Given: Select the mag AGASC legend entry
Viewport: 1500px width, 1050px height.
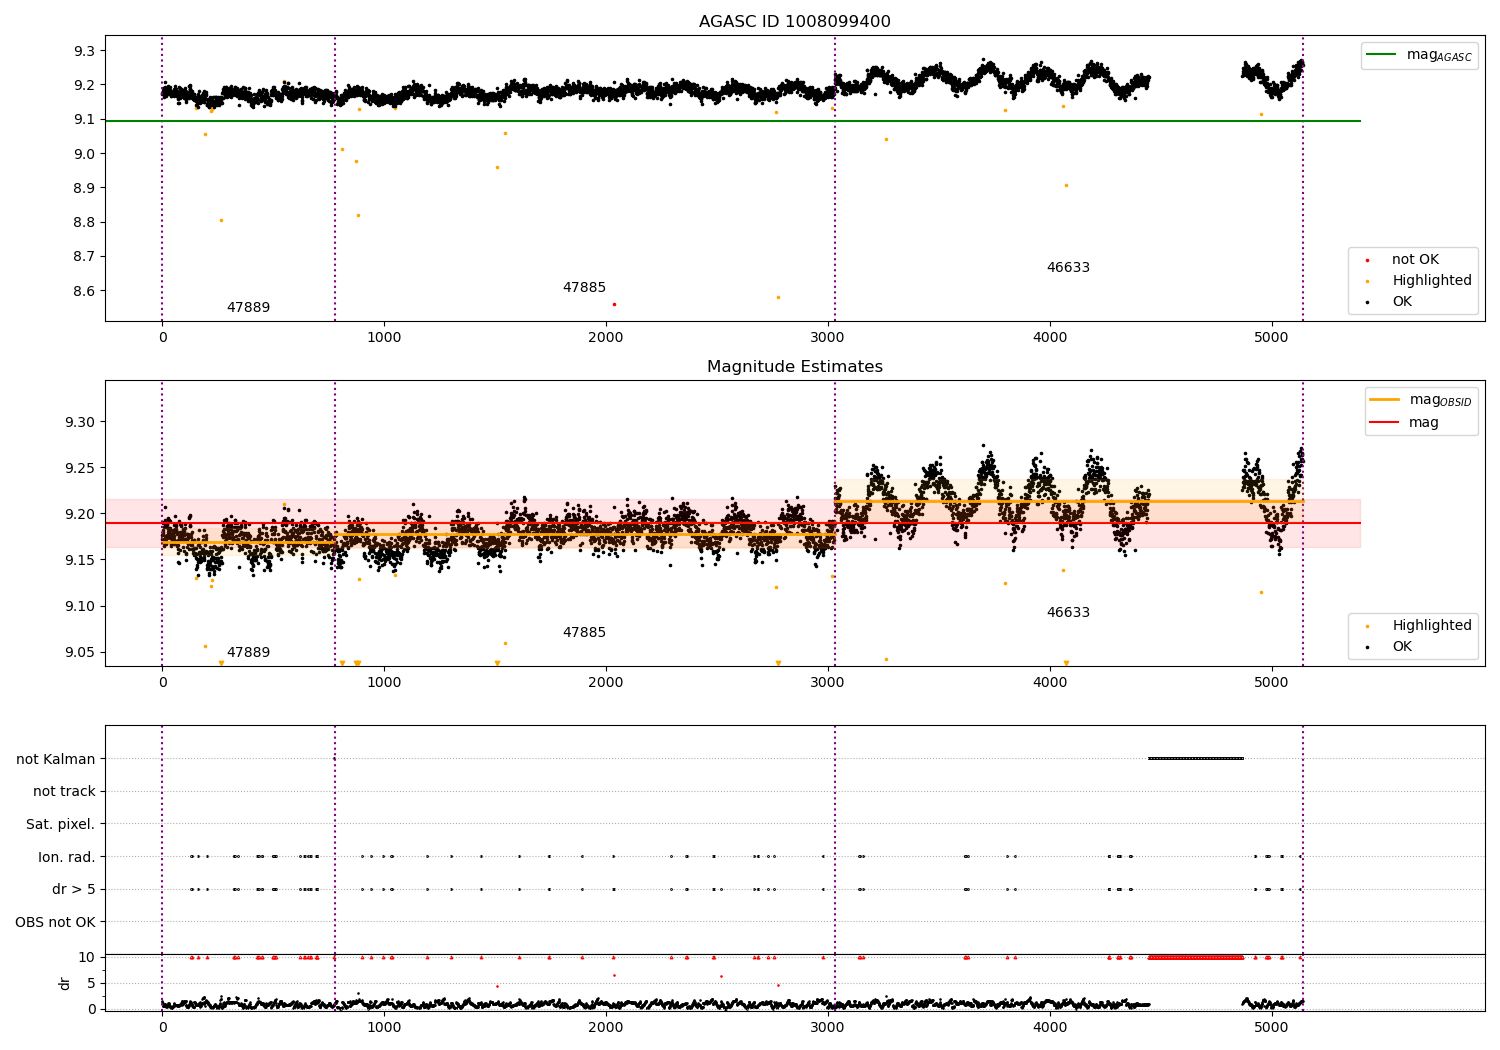Looking at the screenshot, I should (1419, 55).
